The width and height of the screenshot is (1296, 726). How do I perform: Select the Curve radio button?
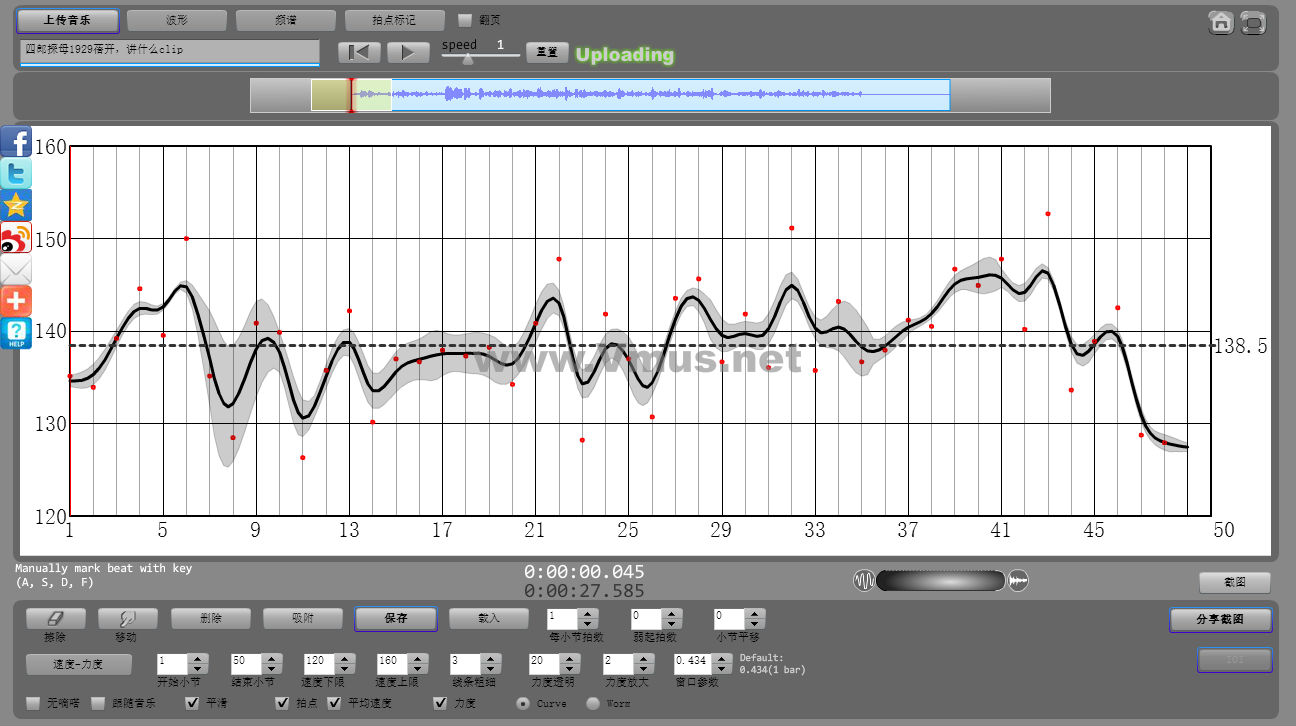coord(523,703)
